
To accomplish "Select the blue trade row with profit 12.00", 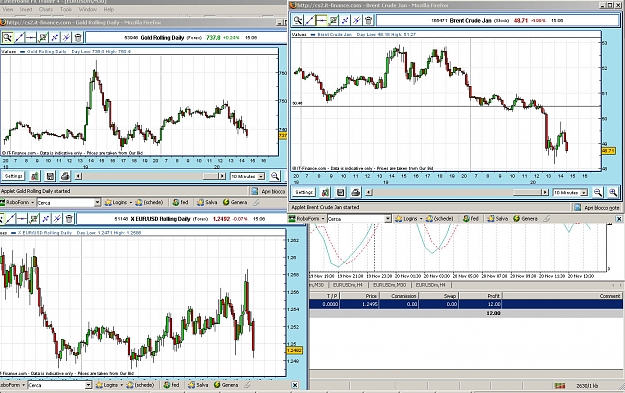I will pos(466,304).
